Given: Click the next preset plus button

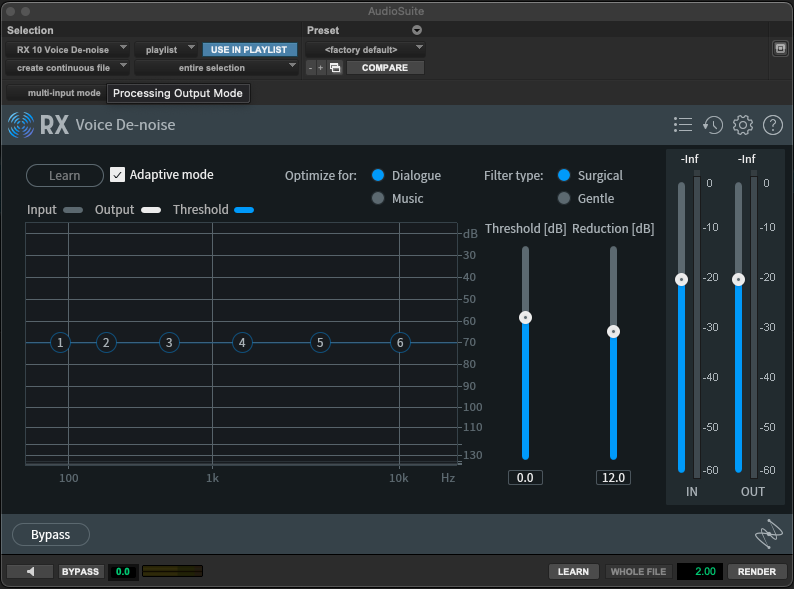Looking at the screenshot, I should tap(321, 67).
